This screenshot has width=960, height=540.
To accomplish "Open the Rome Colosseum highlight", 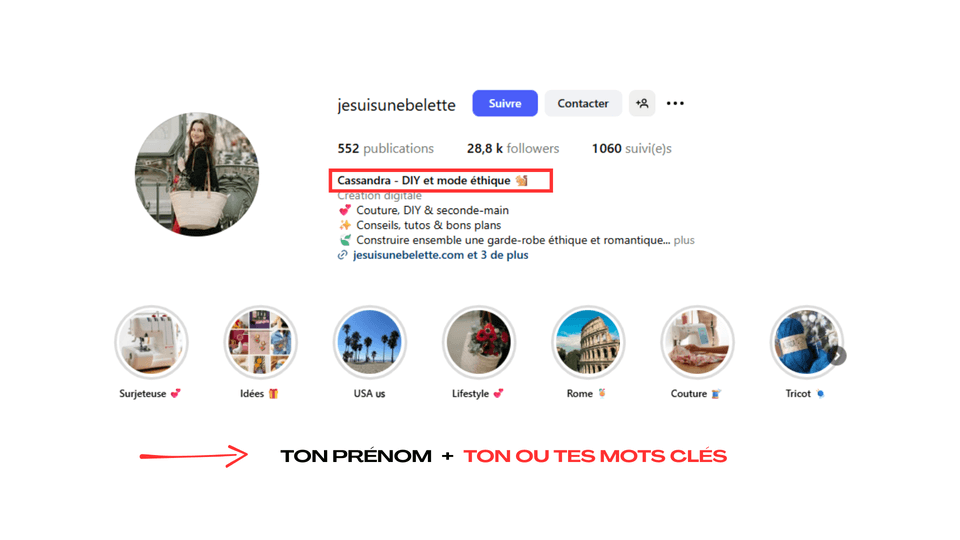I will point(588,342).
